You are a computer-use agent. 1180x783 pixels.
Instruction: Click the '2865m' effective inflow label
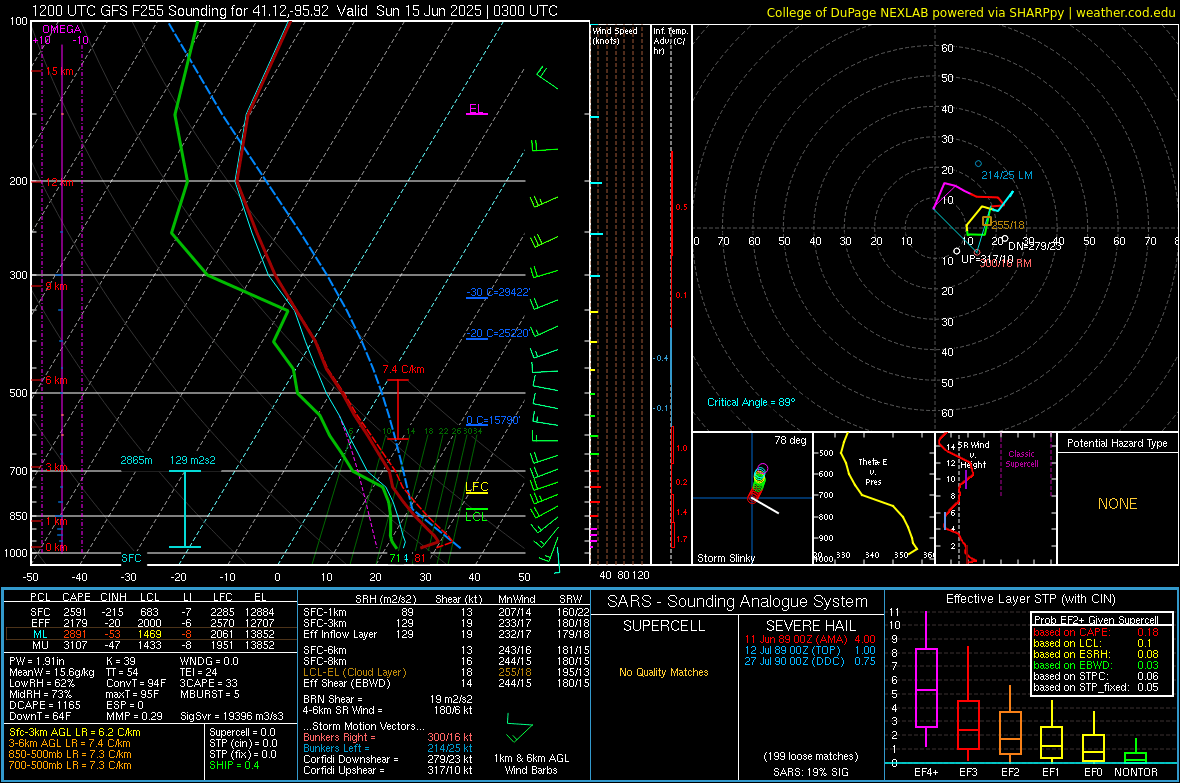[x=136, y=460]
